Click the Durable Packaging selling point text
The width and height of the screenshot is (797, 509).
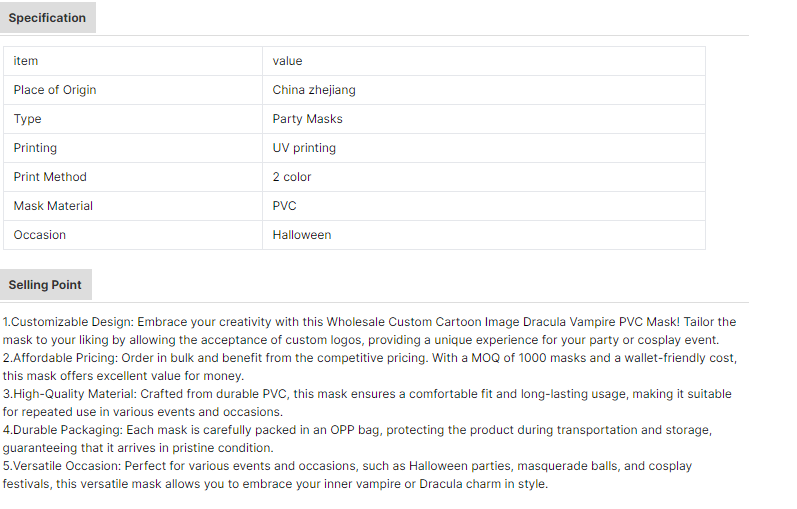pos(357,439)
